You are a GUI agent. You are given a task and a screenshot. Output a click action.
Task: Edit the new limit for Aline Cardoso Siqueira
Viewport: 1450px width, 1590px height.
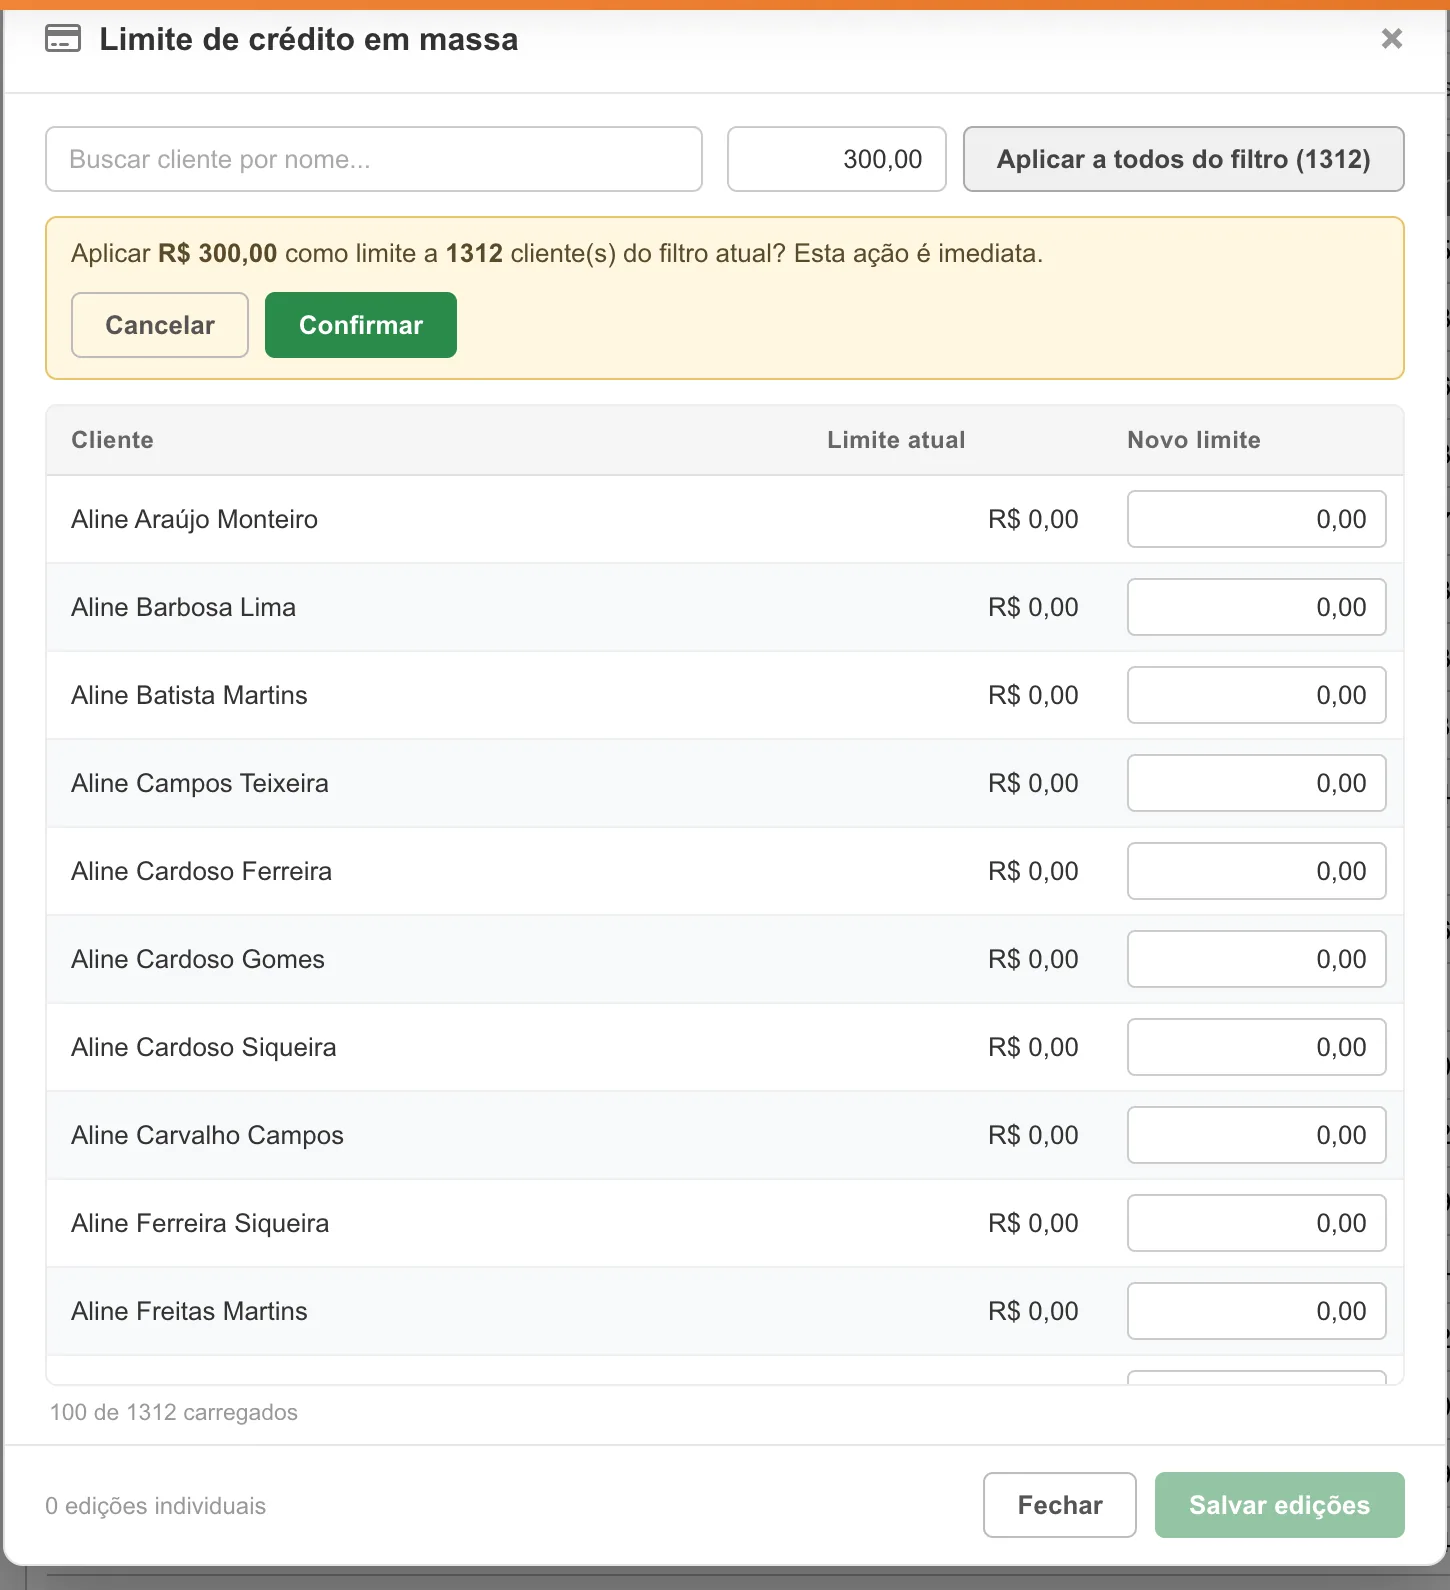coord(1257,1047)
